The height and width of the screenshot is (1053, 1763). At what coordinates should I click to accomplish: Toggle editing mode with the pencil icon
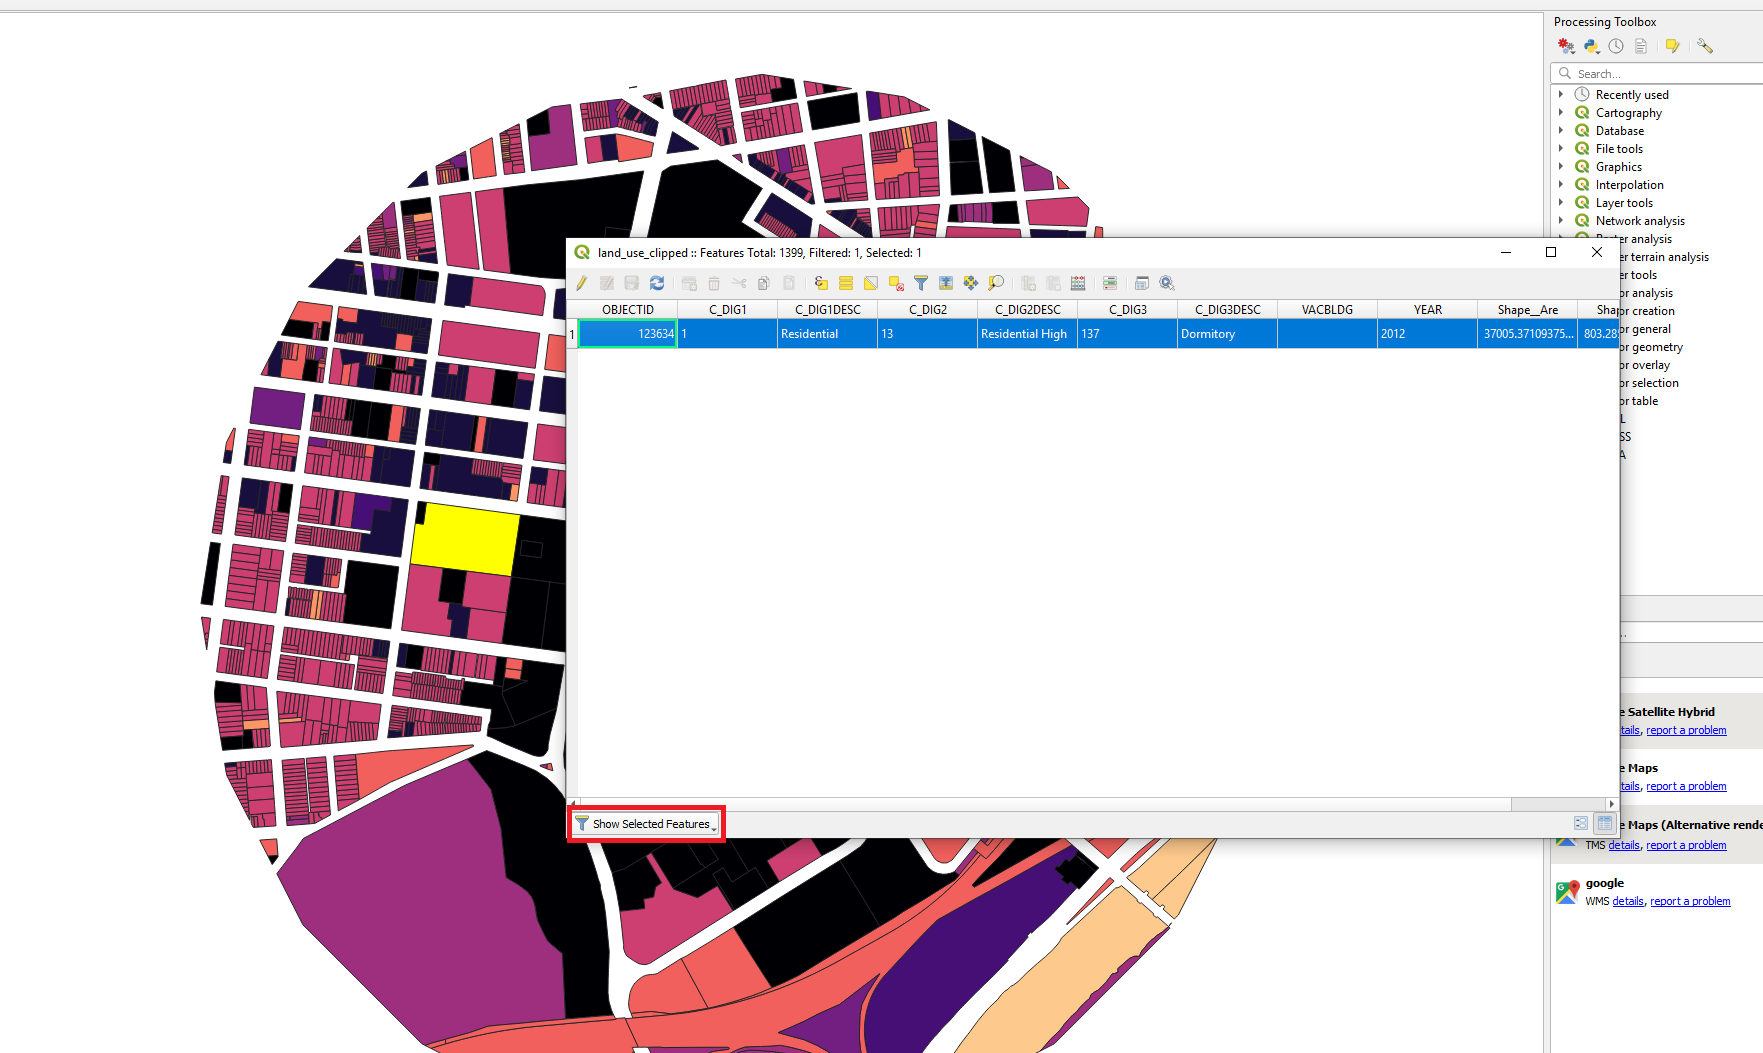pos(582,283)
